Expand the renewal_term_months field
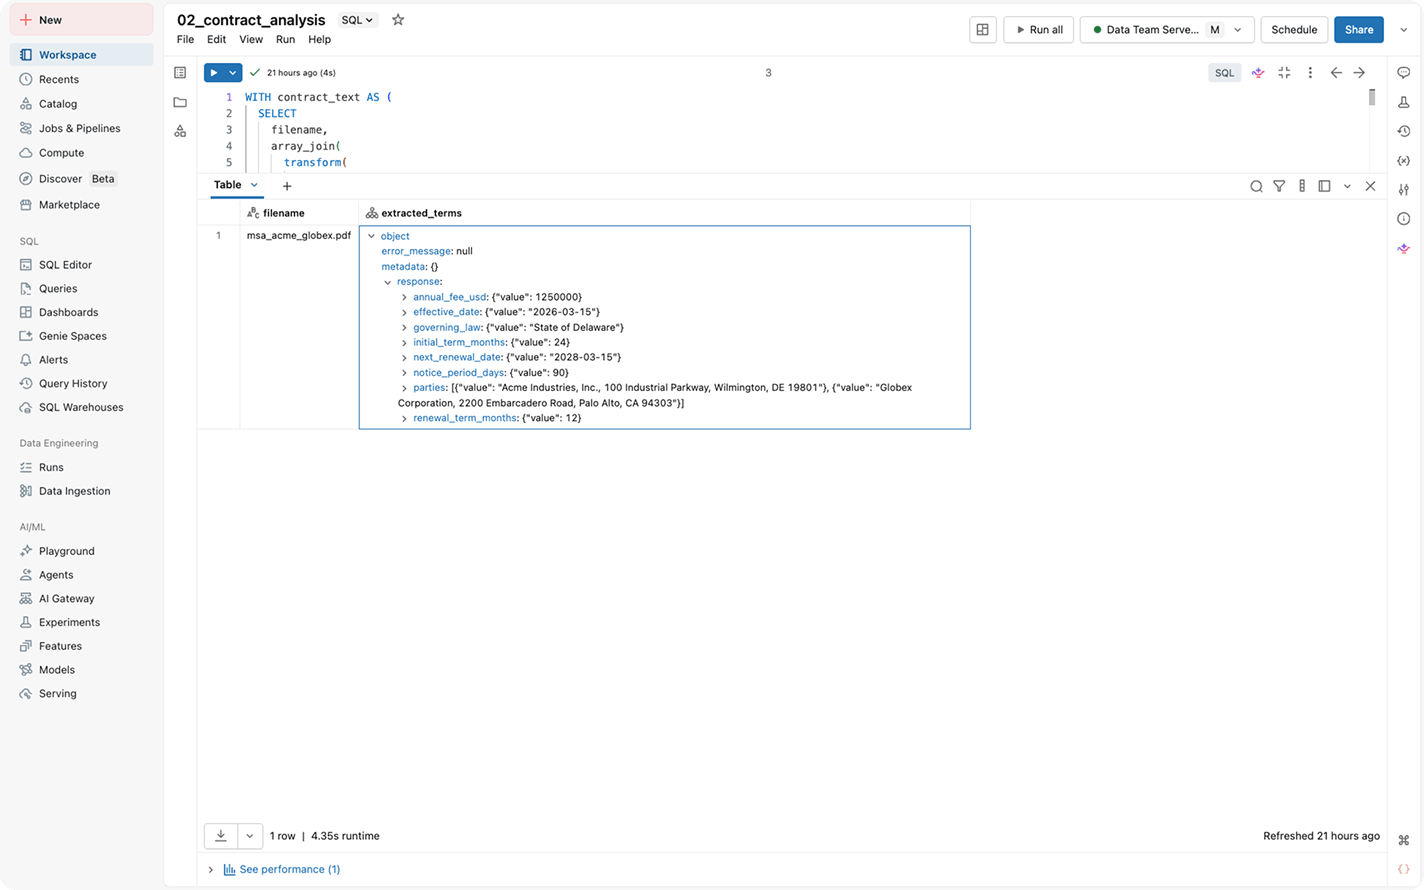This screenshot has width=1424, height=890. (404, 418)
